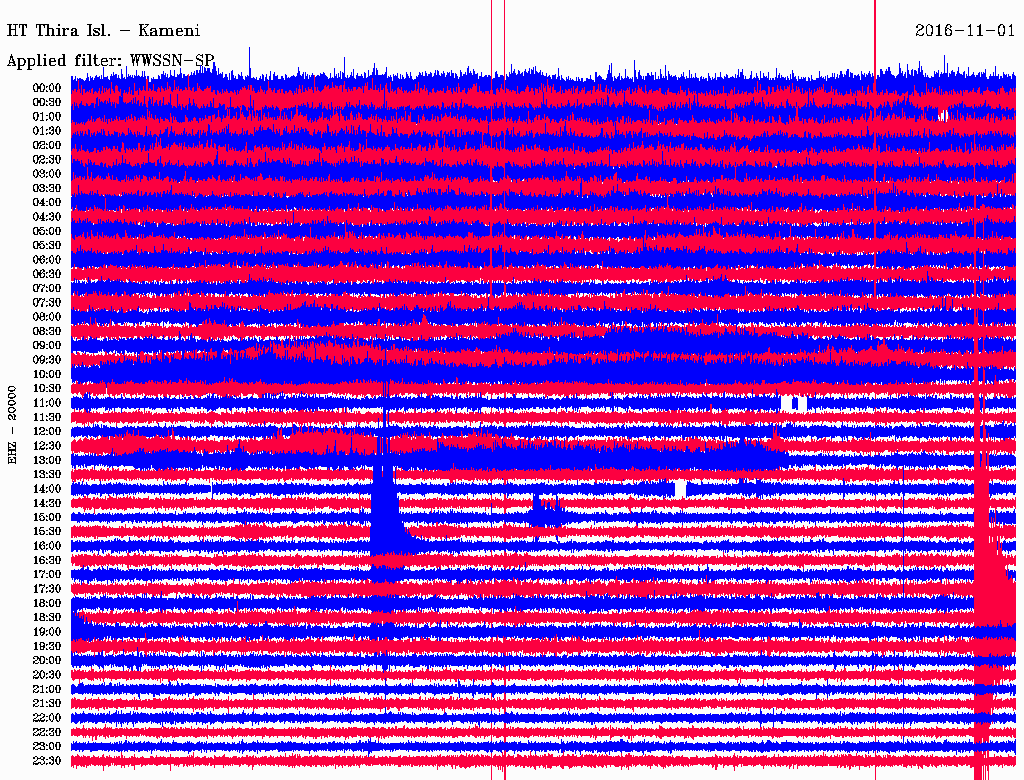
Task: Select the 00:00 time row label
Action: [47, 88]
